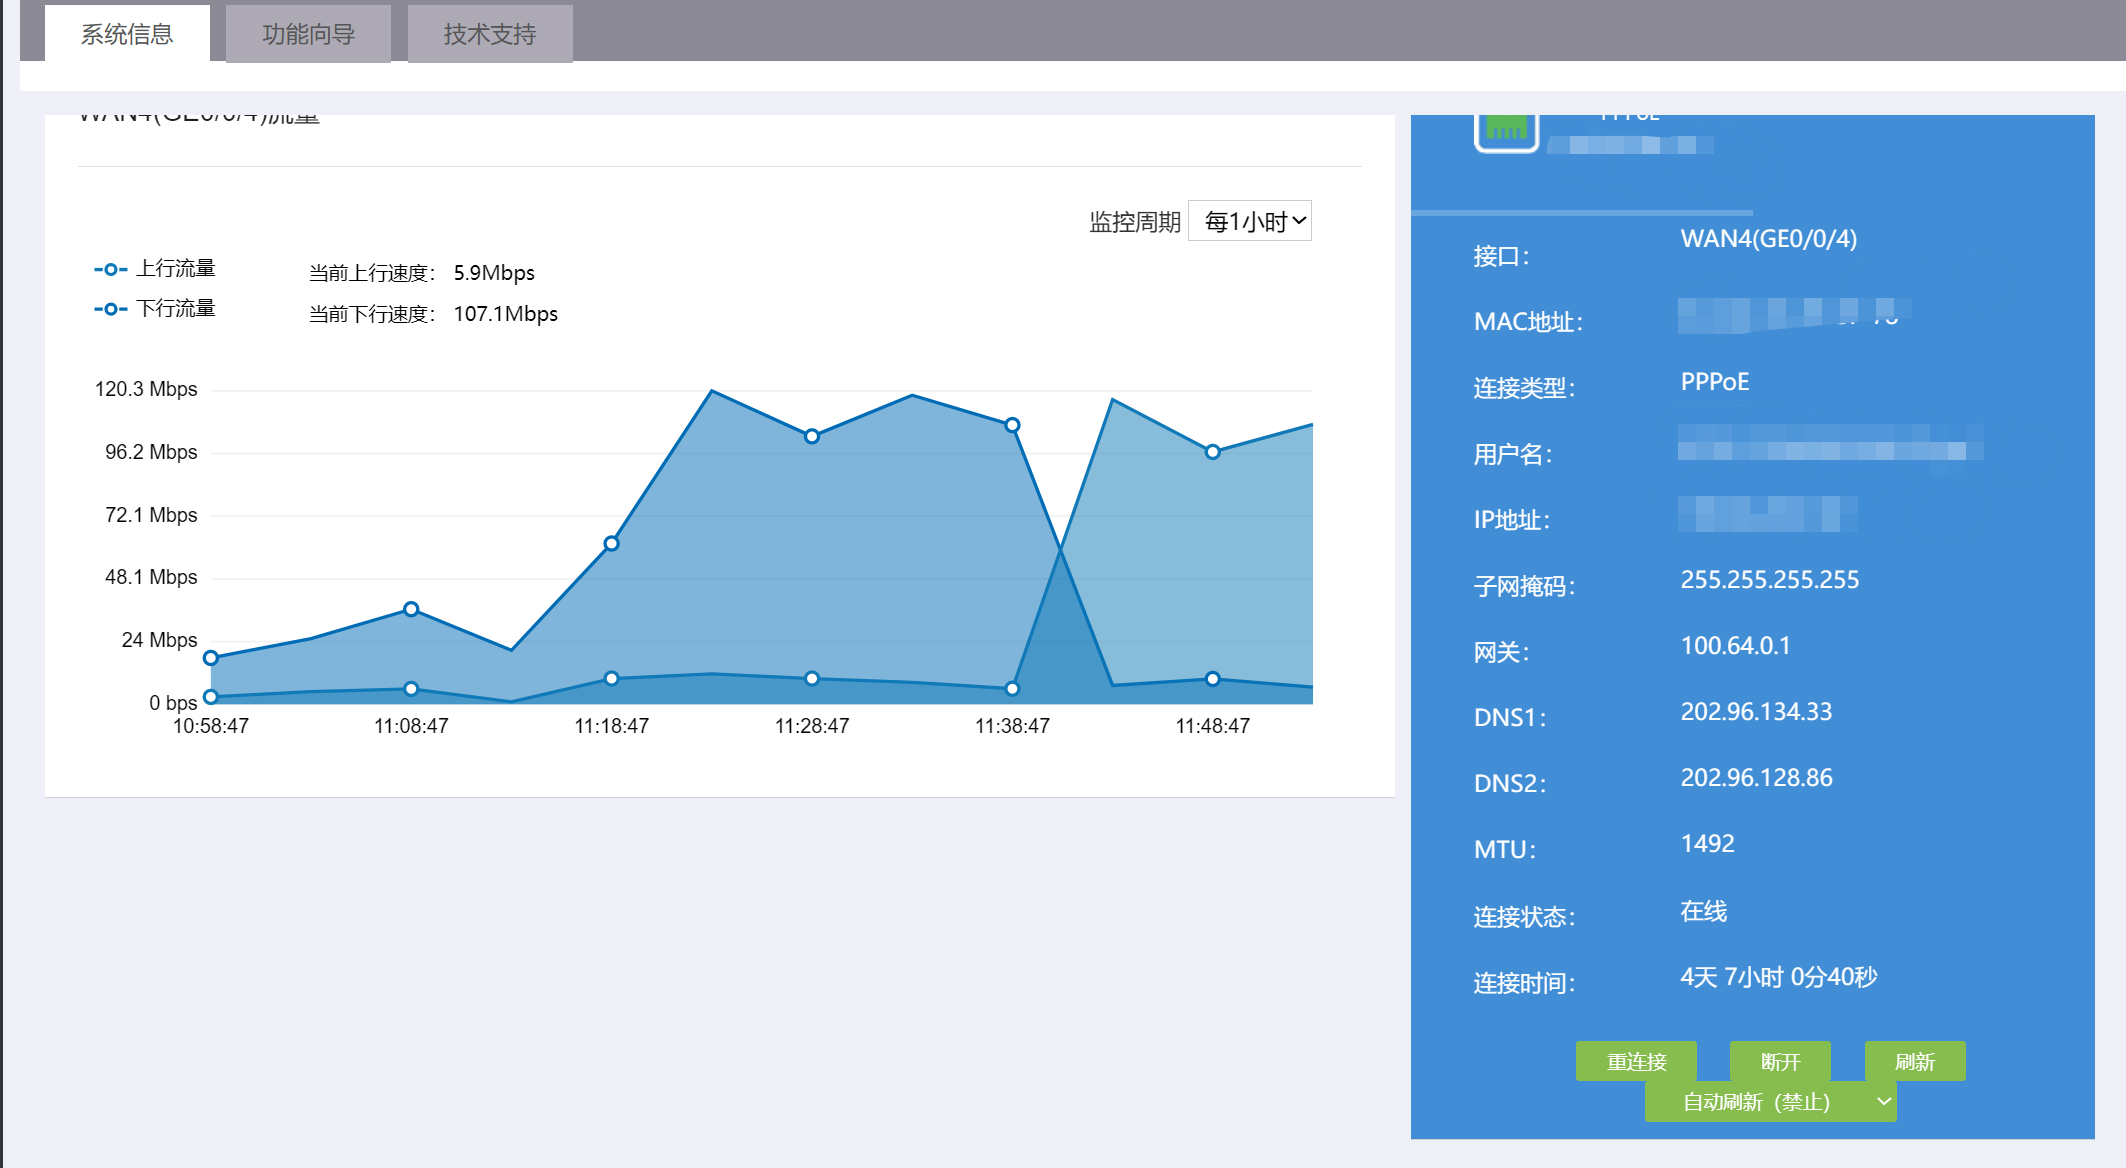Select the downstream point at 11:08:47
This screenshot has width=2126, height=1168.
pos(411,609)
